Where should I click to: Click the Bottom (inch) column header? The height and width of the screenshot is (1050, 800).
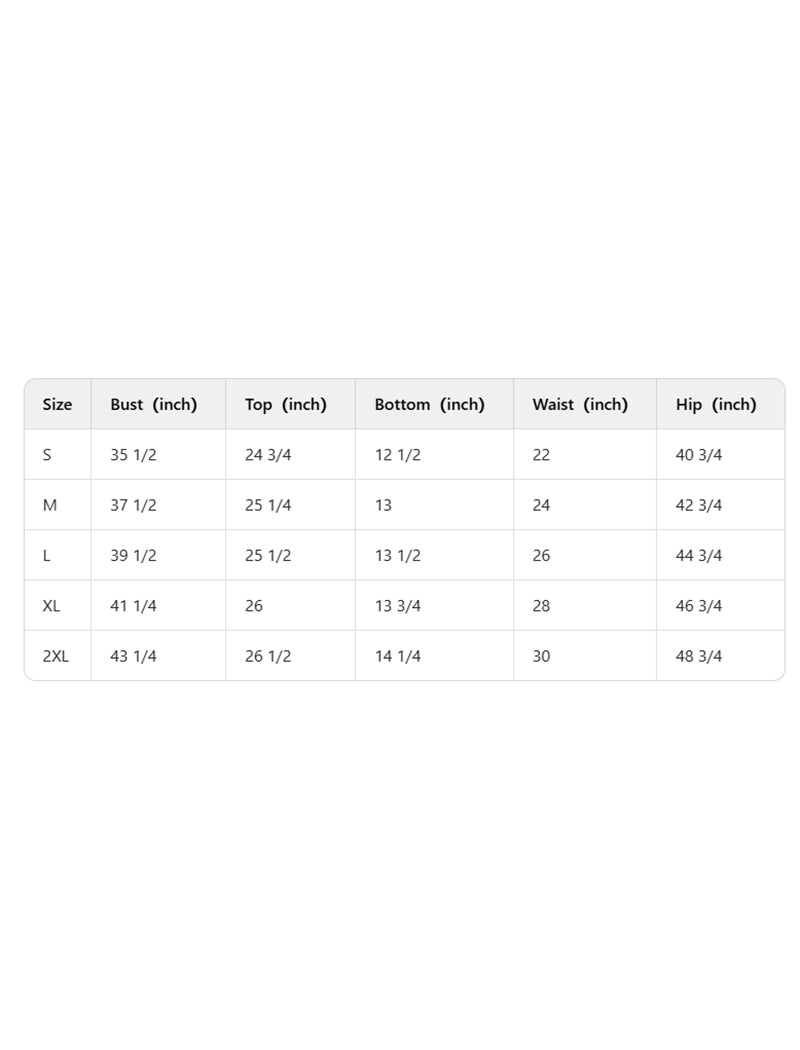click(429, 405)
